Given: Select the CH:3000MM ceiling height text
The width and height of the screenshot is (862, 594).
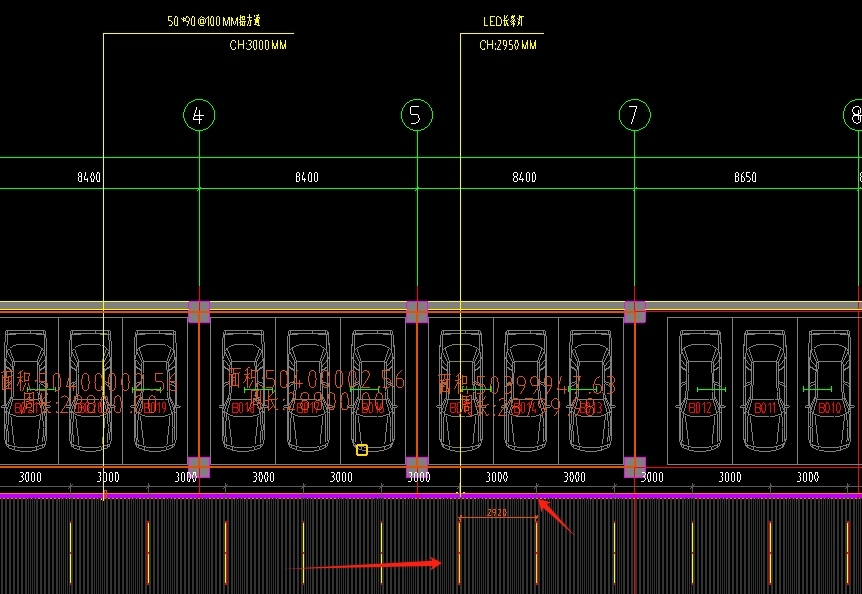Looking at the screenshot, I should (x=258, y=45).
